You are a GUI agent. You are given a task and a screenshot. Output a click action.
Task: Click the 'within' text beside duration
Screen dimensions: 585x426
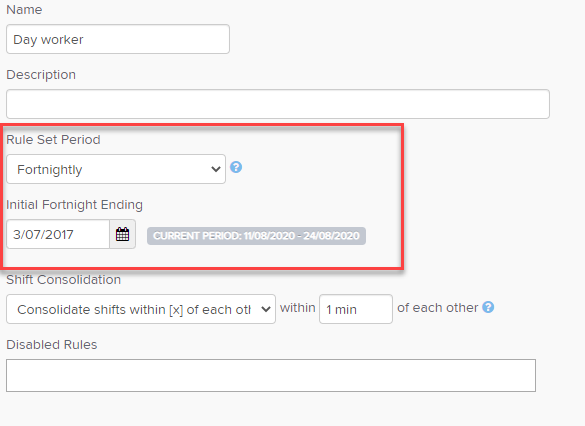click(298, 307)
